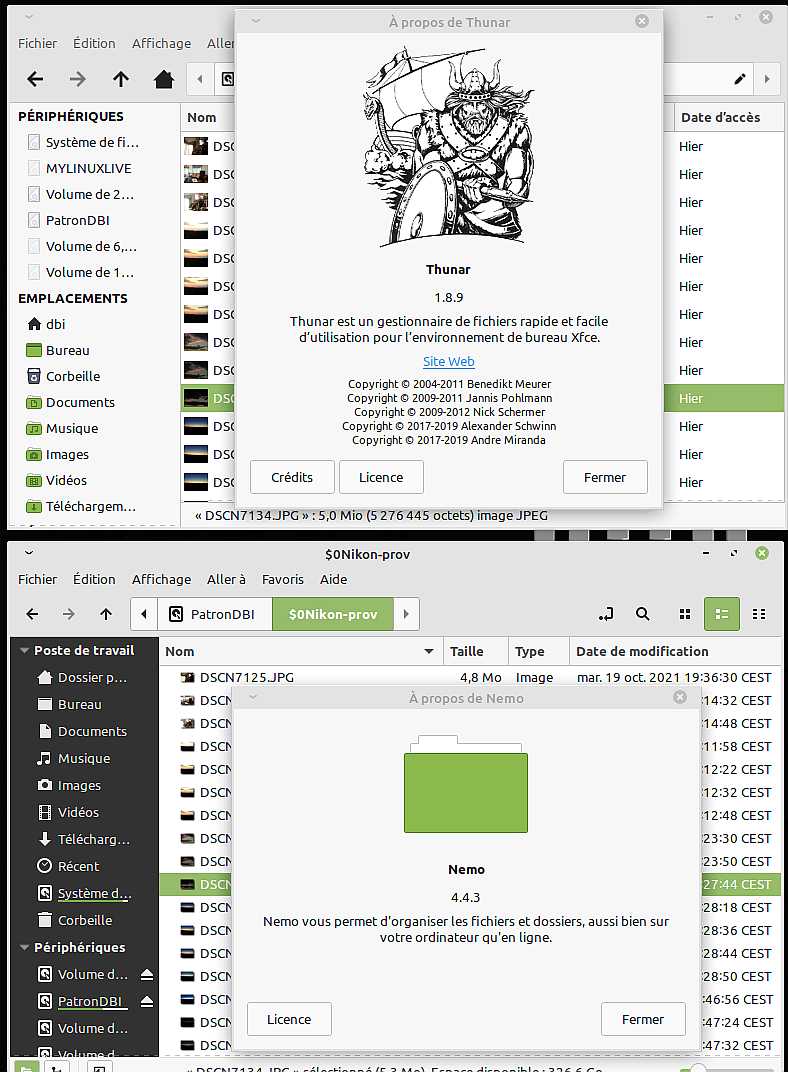Switch Nemo to icon view
The width and height of the screenshot is (788, 1072).
click(x=685, y=614)
